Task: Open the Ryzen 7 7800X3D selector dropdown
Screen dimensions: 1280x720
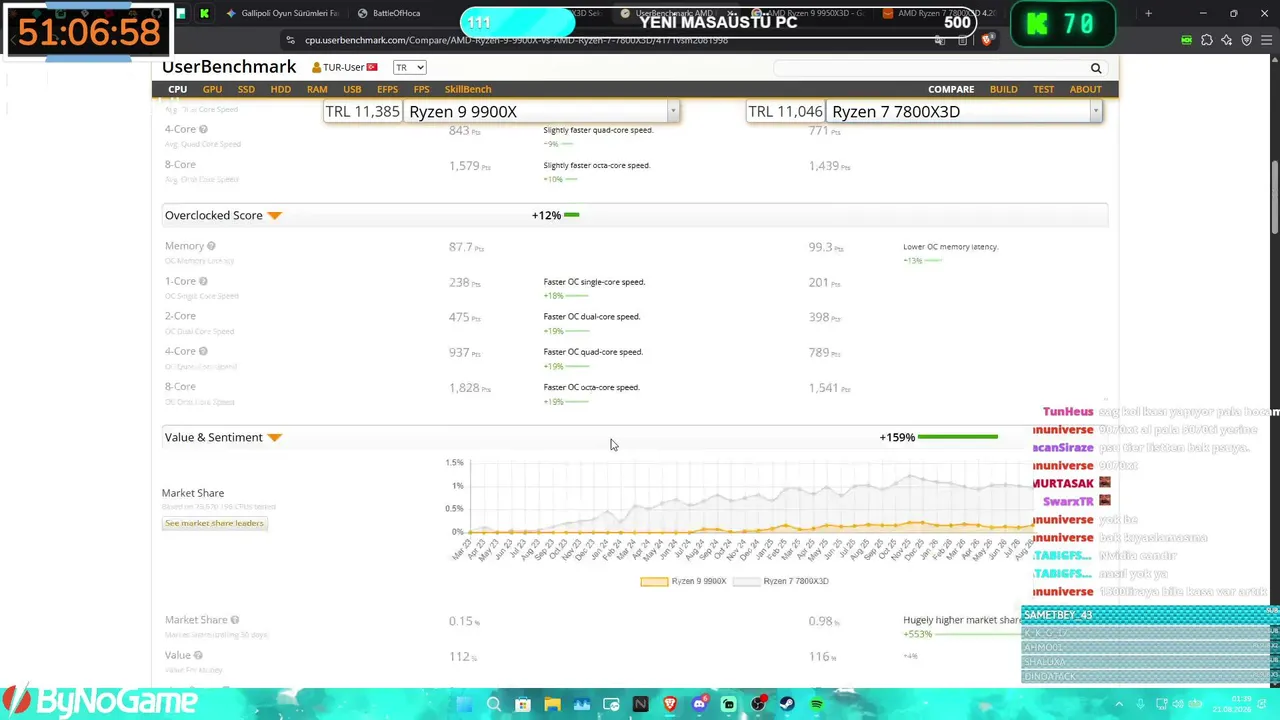Action: coord(1096,111)
